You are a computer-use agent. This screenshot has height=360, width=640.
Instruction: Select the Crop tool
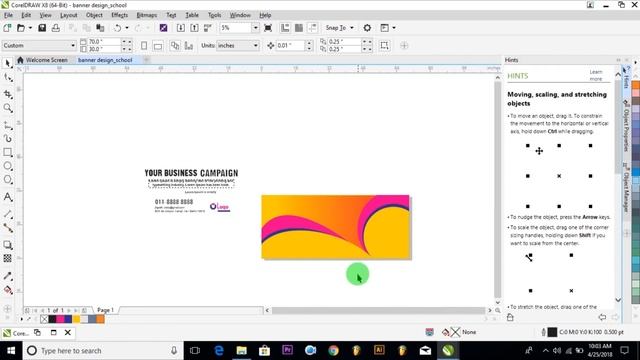7,94
